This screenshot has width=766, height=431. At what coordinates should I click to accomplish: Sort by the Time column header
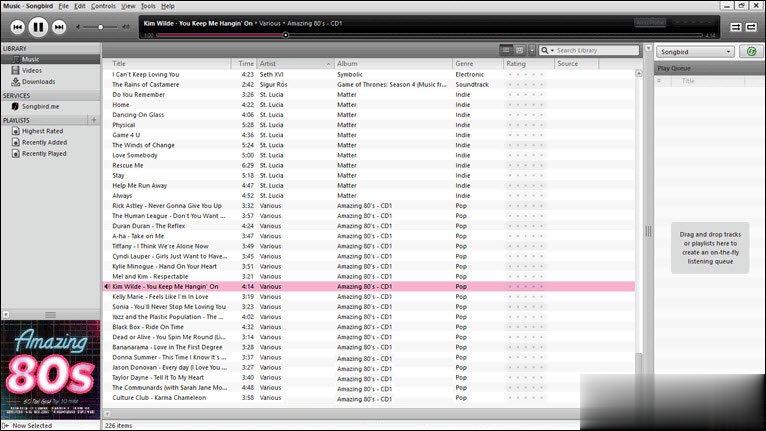(244, 64)
